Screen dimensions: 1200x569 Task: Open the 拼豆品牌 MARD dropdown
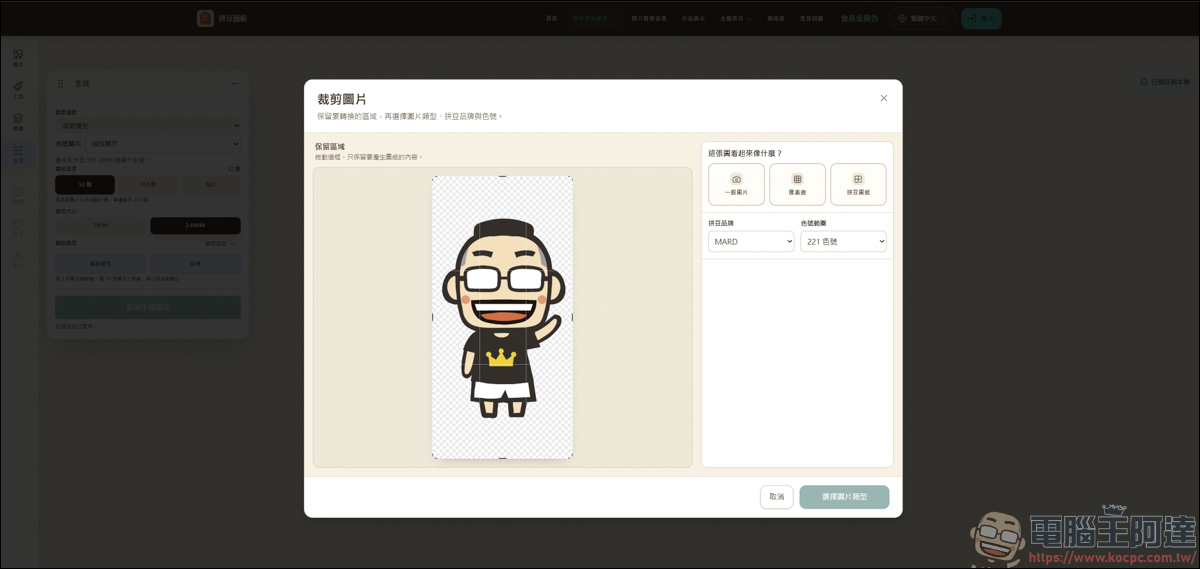click(x=751, y=241)
